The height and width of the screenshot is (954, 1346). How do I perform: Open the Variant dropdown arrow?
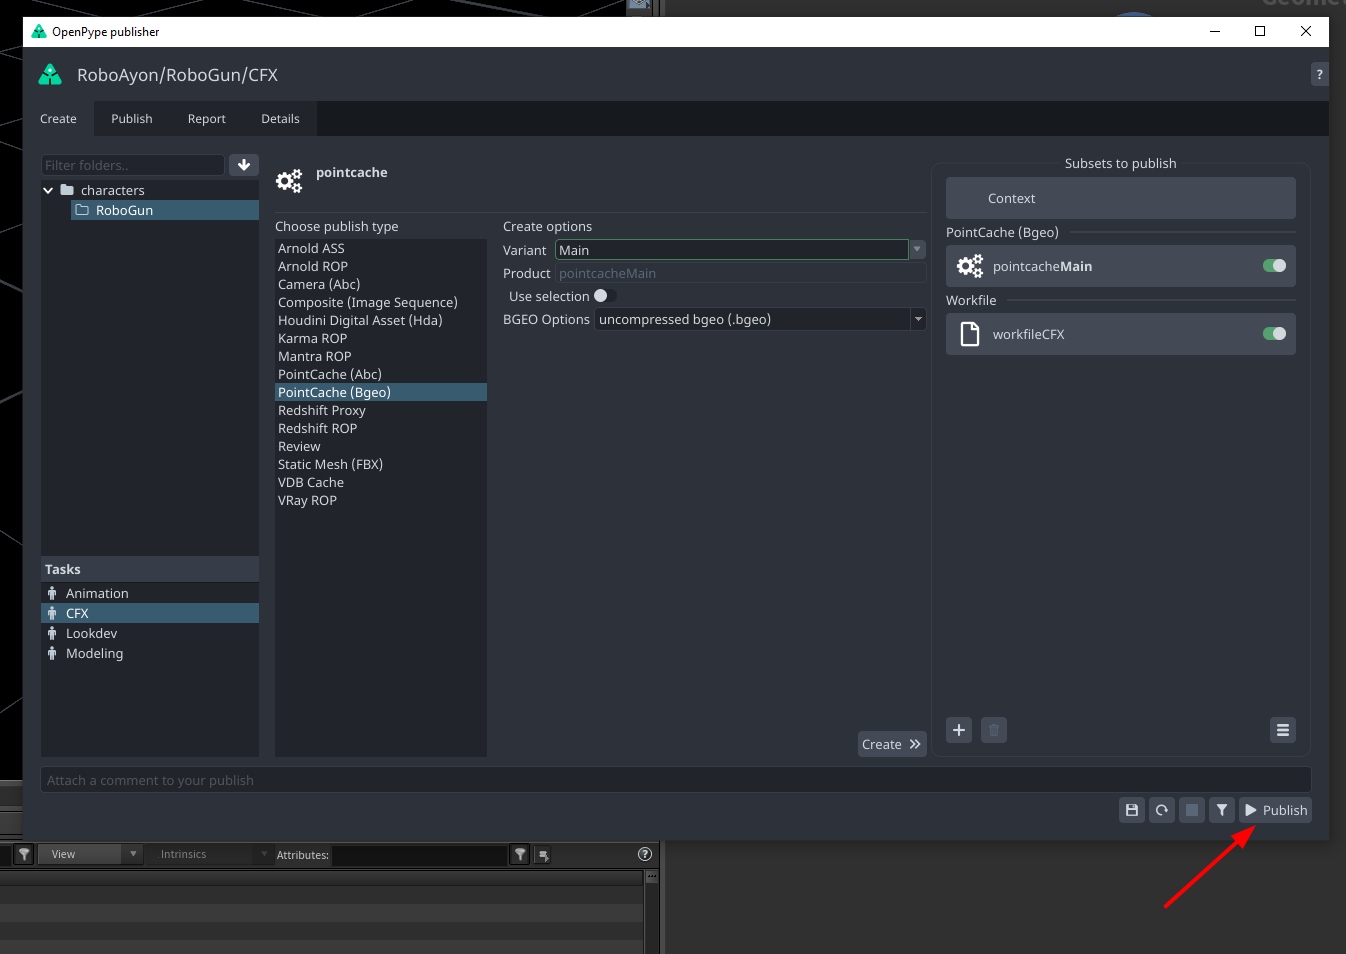click(x=916, y=249)
